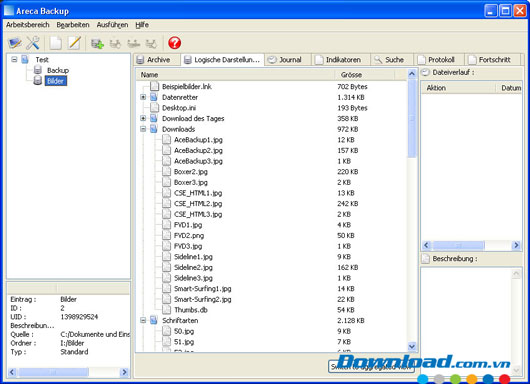
Task: Select the FVD3.jpg file row
Action: coord(188,246)
